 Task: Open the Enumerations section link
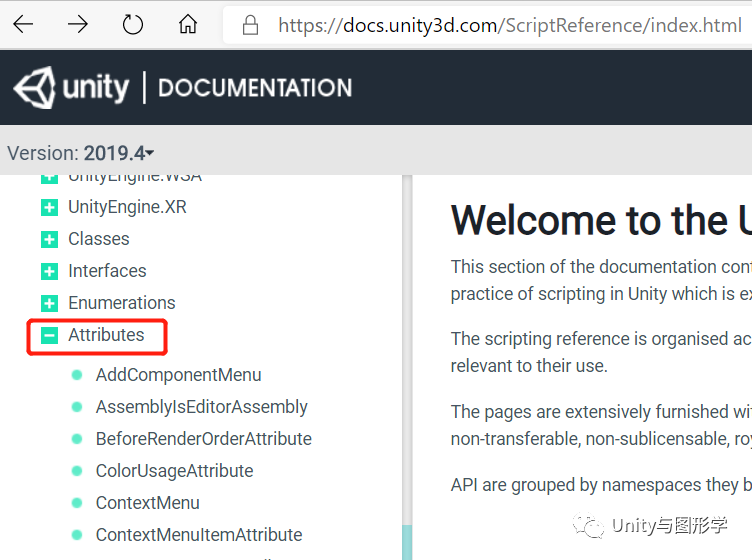tap(122, 303)
